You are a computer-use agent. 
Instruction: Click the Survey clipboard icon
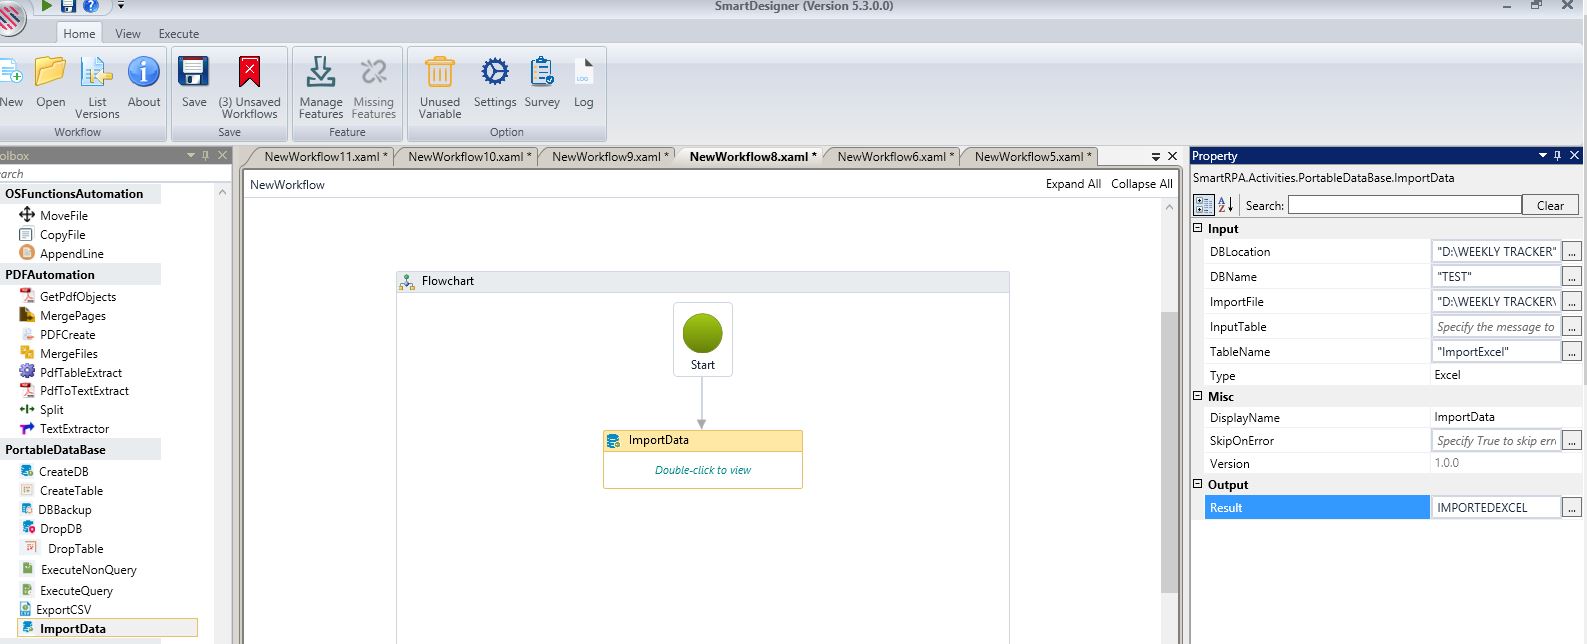pos(542,73)
